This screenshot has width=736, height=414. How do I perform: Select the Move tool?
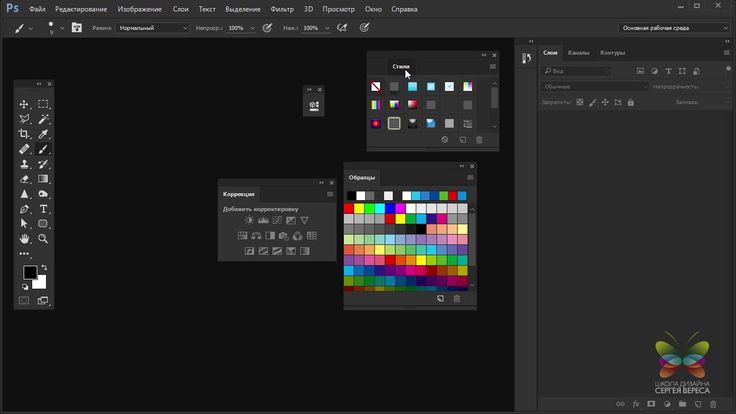tap(25, 104)
